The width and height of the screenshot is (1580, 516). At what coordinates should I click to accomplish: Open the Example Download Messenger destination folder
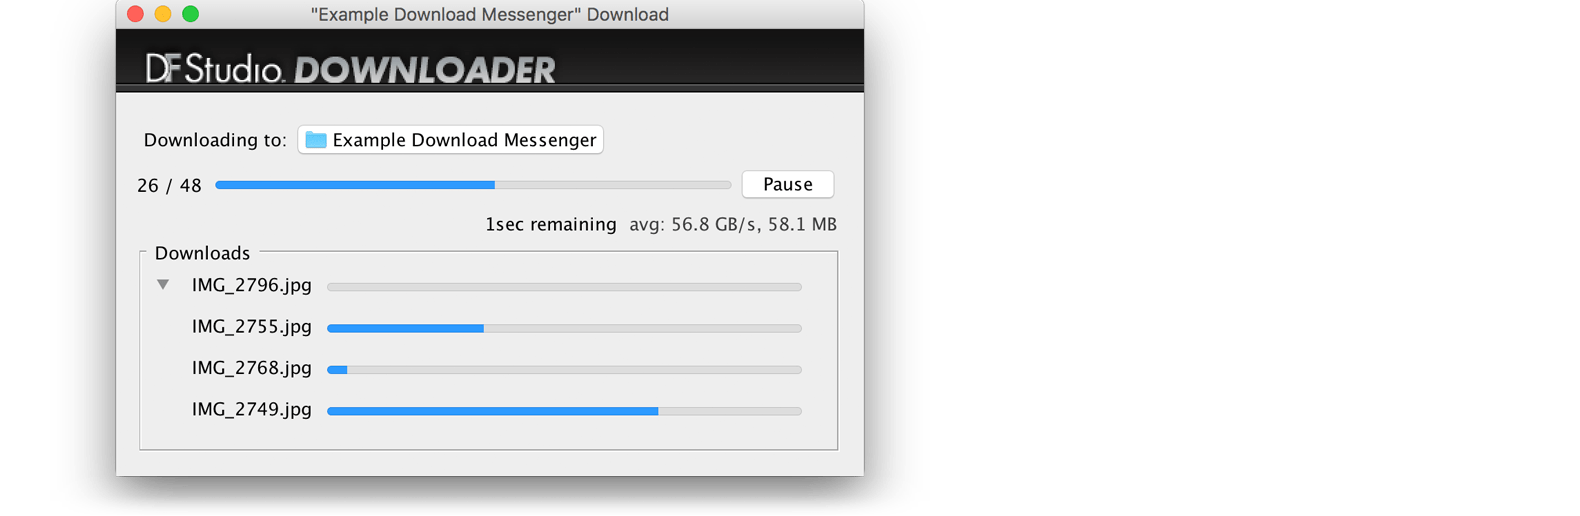tap(450, 140)
